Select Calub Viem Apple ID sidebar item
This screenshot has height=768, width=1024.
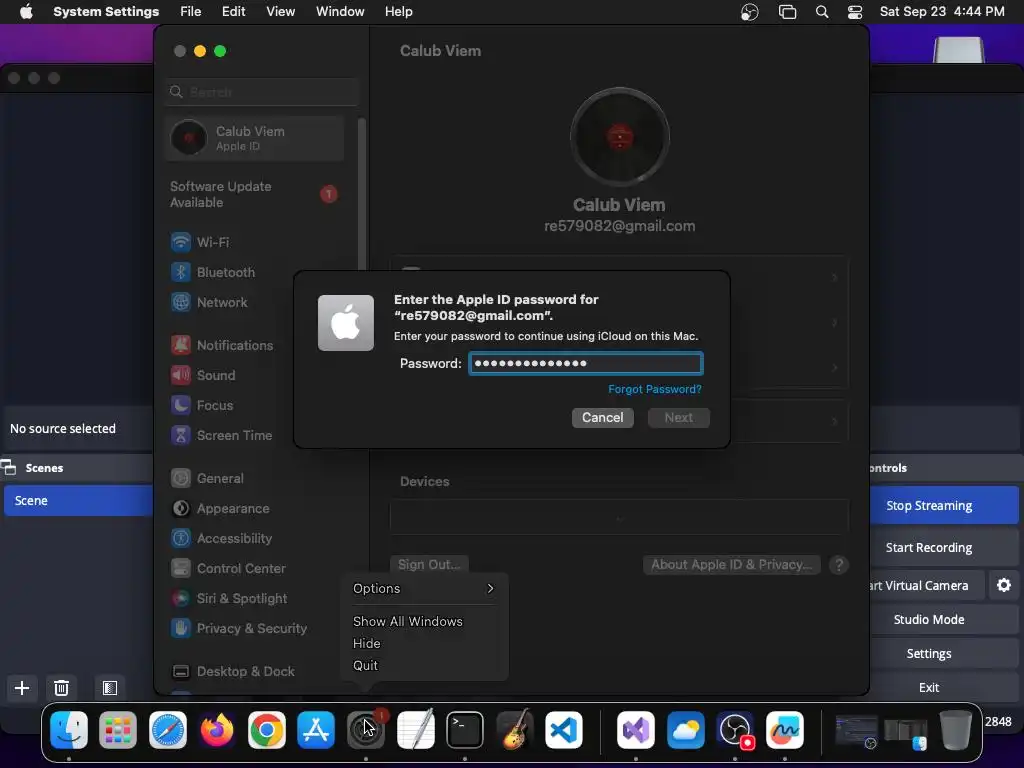point(255,138)
